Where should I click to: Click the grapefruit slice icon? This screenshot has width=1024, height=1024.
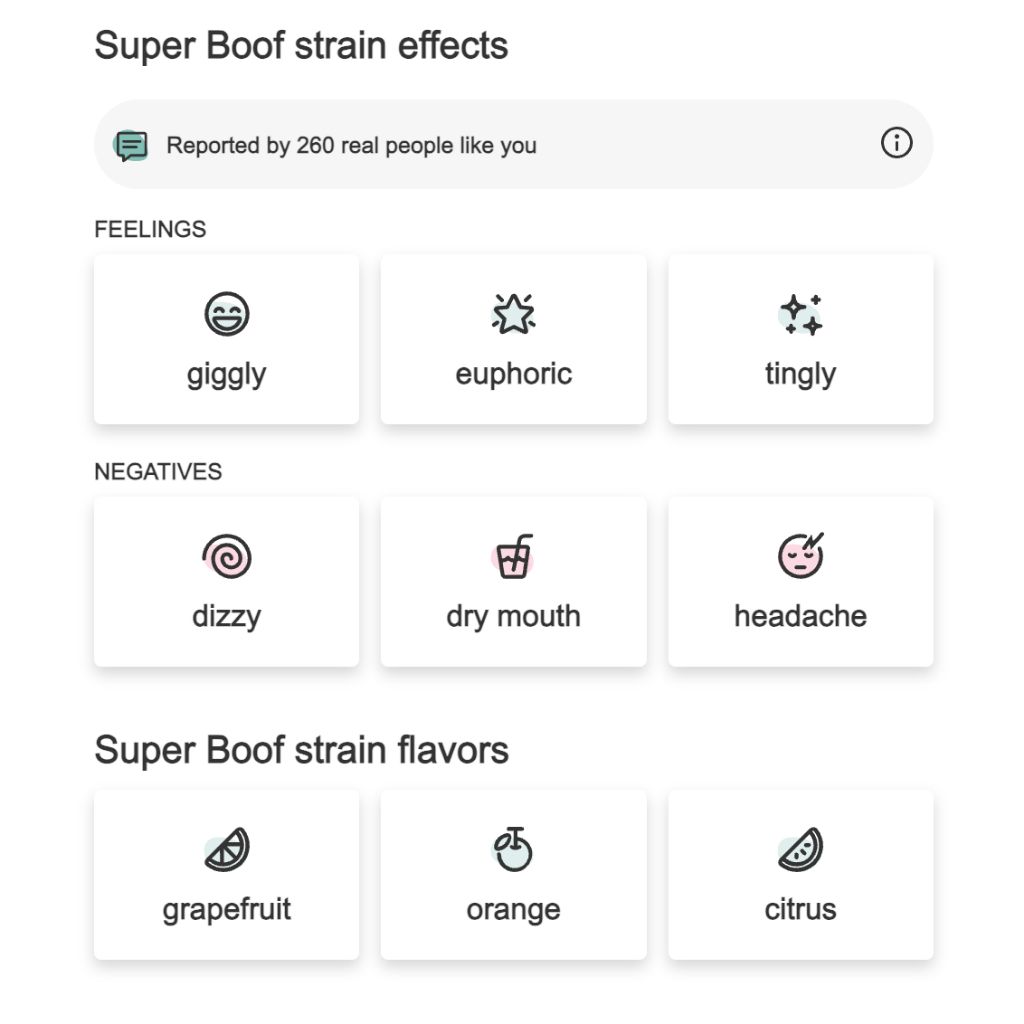227,850
